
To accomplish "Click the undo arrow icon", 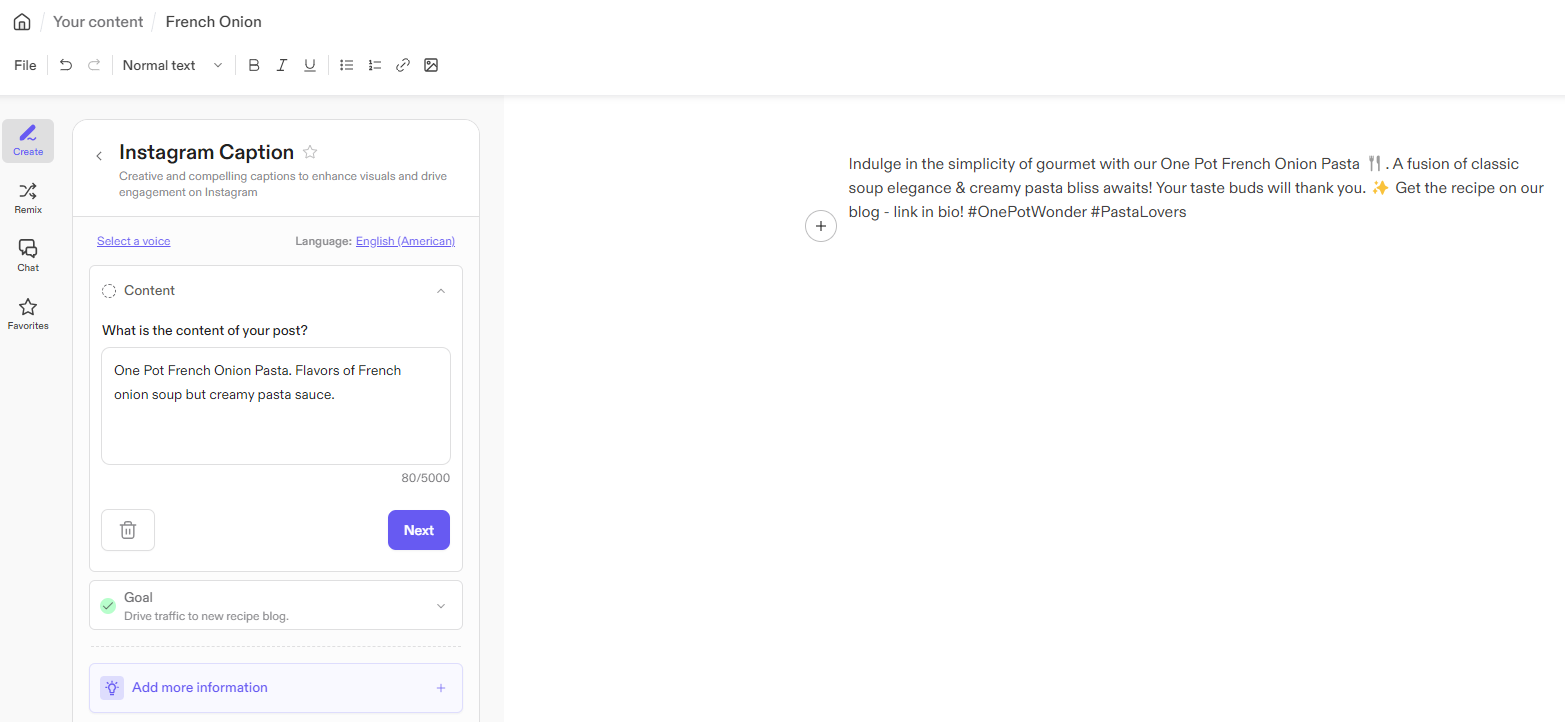I will pos(66,65).
